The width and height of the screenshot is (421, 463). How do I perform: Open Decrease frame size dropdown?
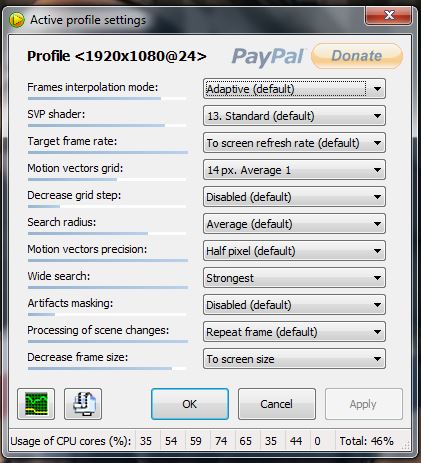point(294,359)
